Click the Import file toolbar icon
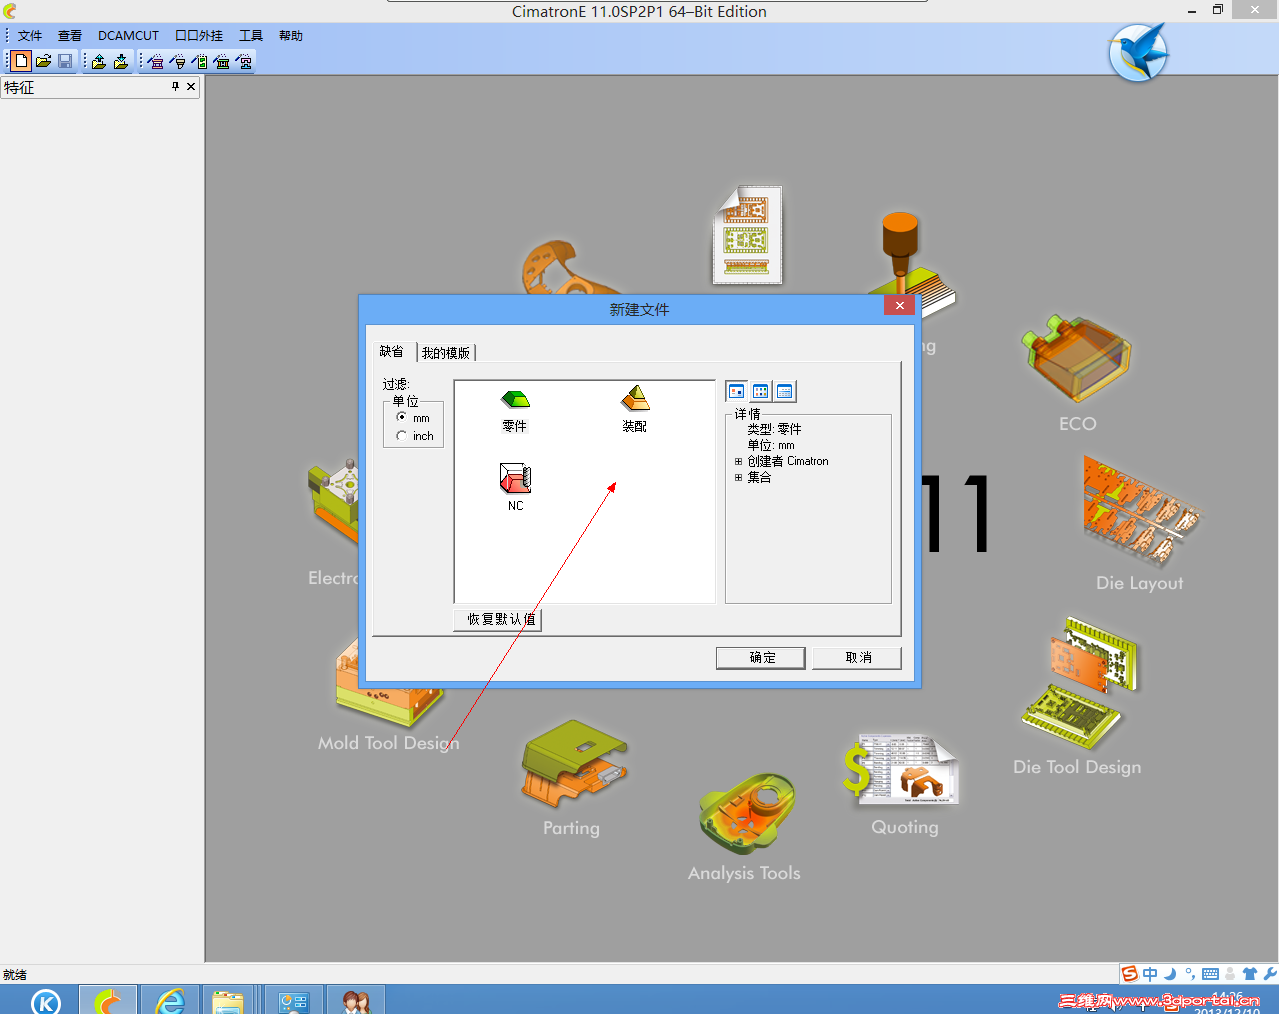1279x1014 pixels. point(98,61)
